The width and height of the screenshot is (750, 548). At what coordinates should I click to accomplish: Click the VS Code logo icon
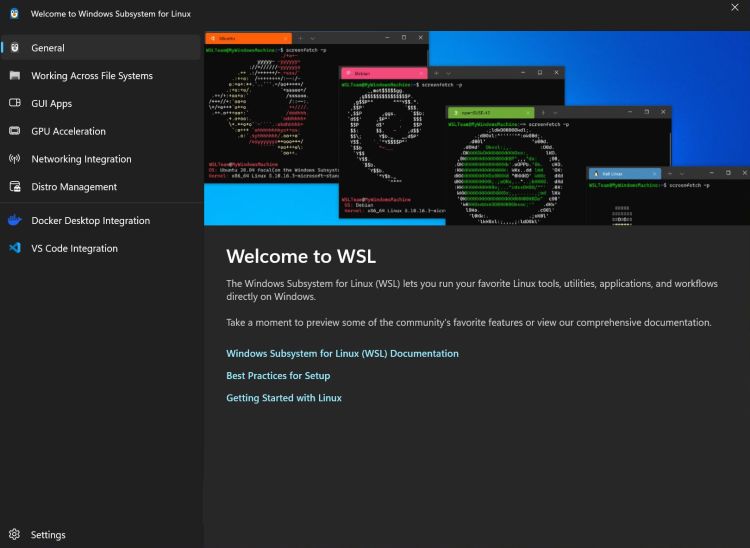[x=14, y=248]
